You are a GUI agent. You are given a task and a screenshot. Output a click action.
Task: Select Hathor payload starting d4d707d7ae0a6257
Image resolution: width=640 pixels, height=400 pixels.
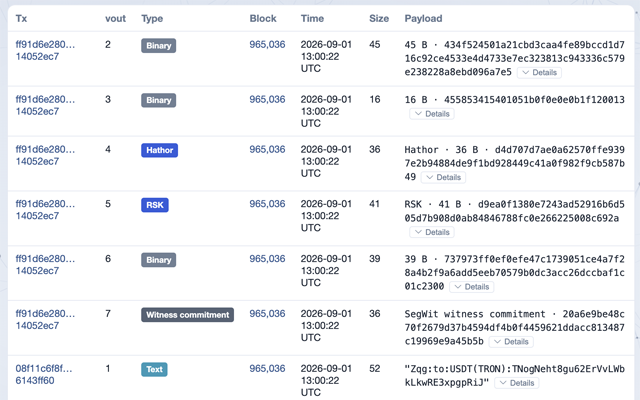click(515, 163)
